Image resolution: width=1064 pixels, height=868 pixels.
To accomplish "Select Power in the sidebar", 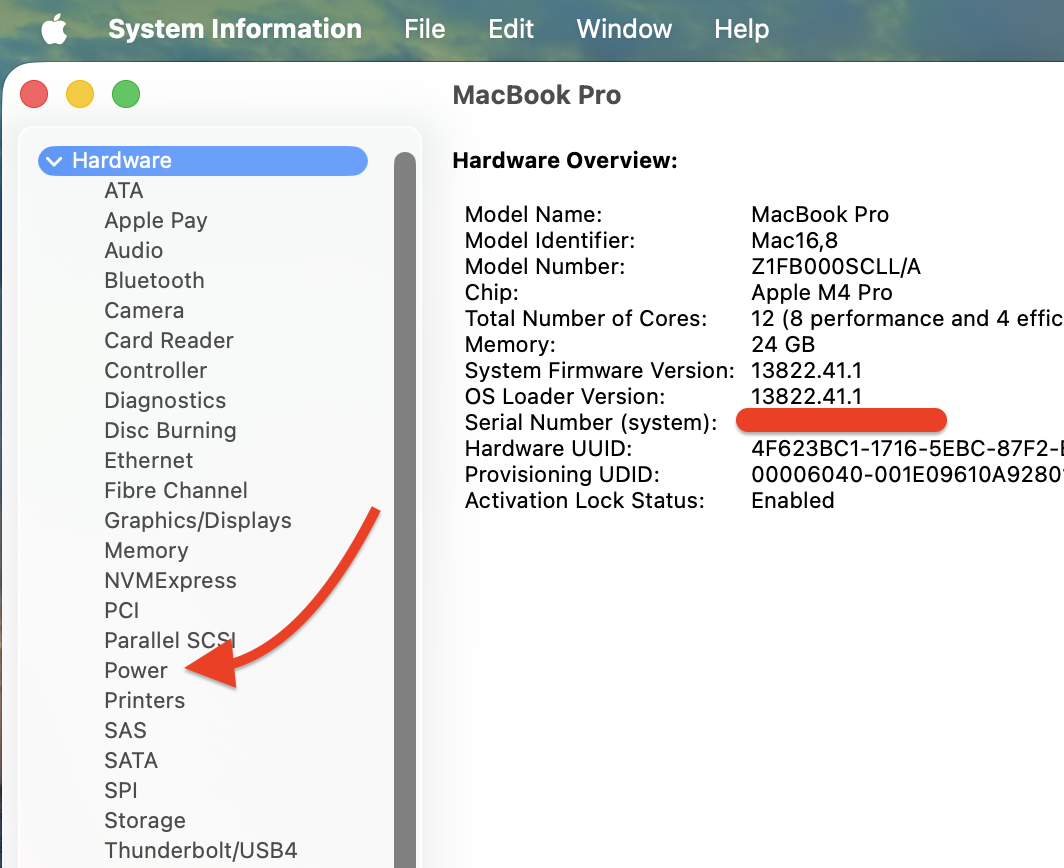I will [x=136, y=671].
